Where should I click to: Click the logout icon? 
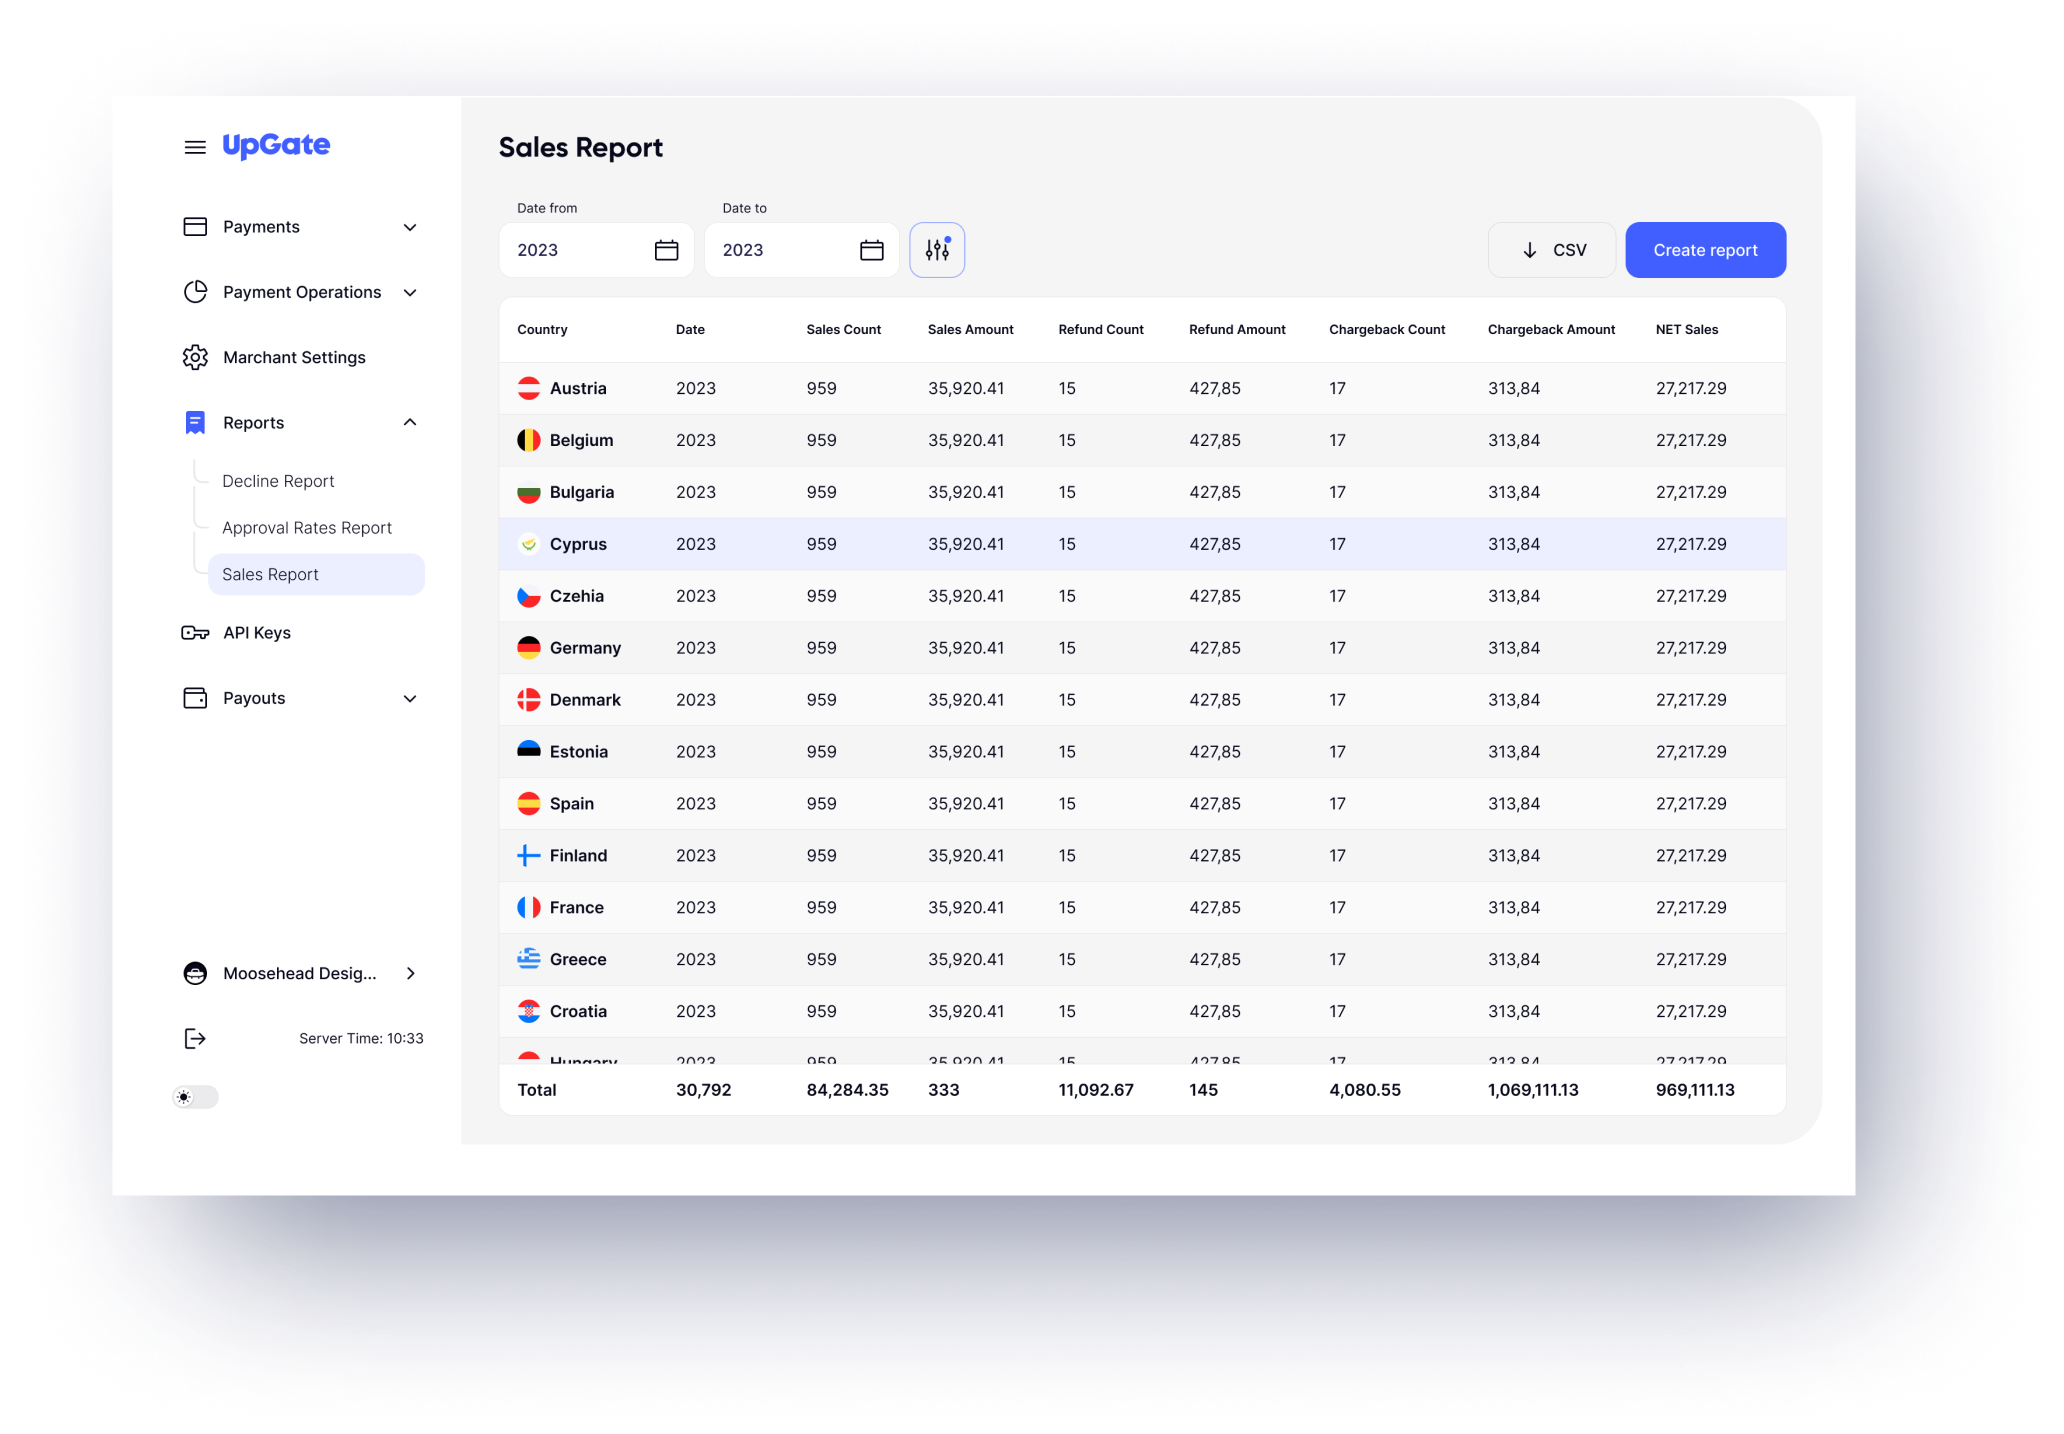click(195, 1039)
